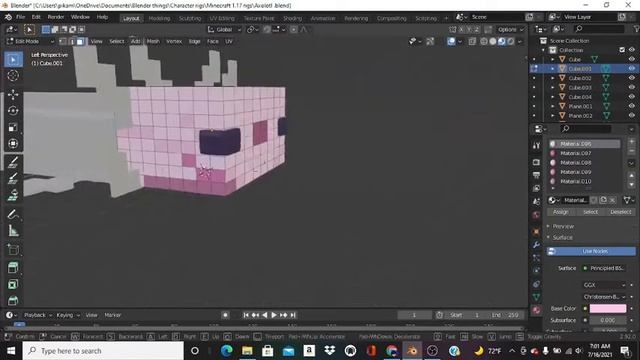Open the Tool properties tab

(536, 145)
